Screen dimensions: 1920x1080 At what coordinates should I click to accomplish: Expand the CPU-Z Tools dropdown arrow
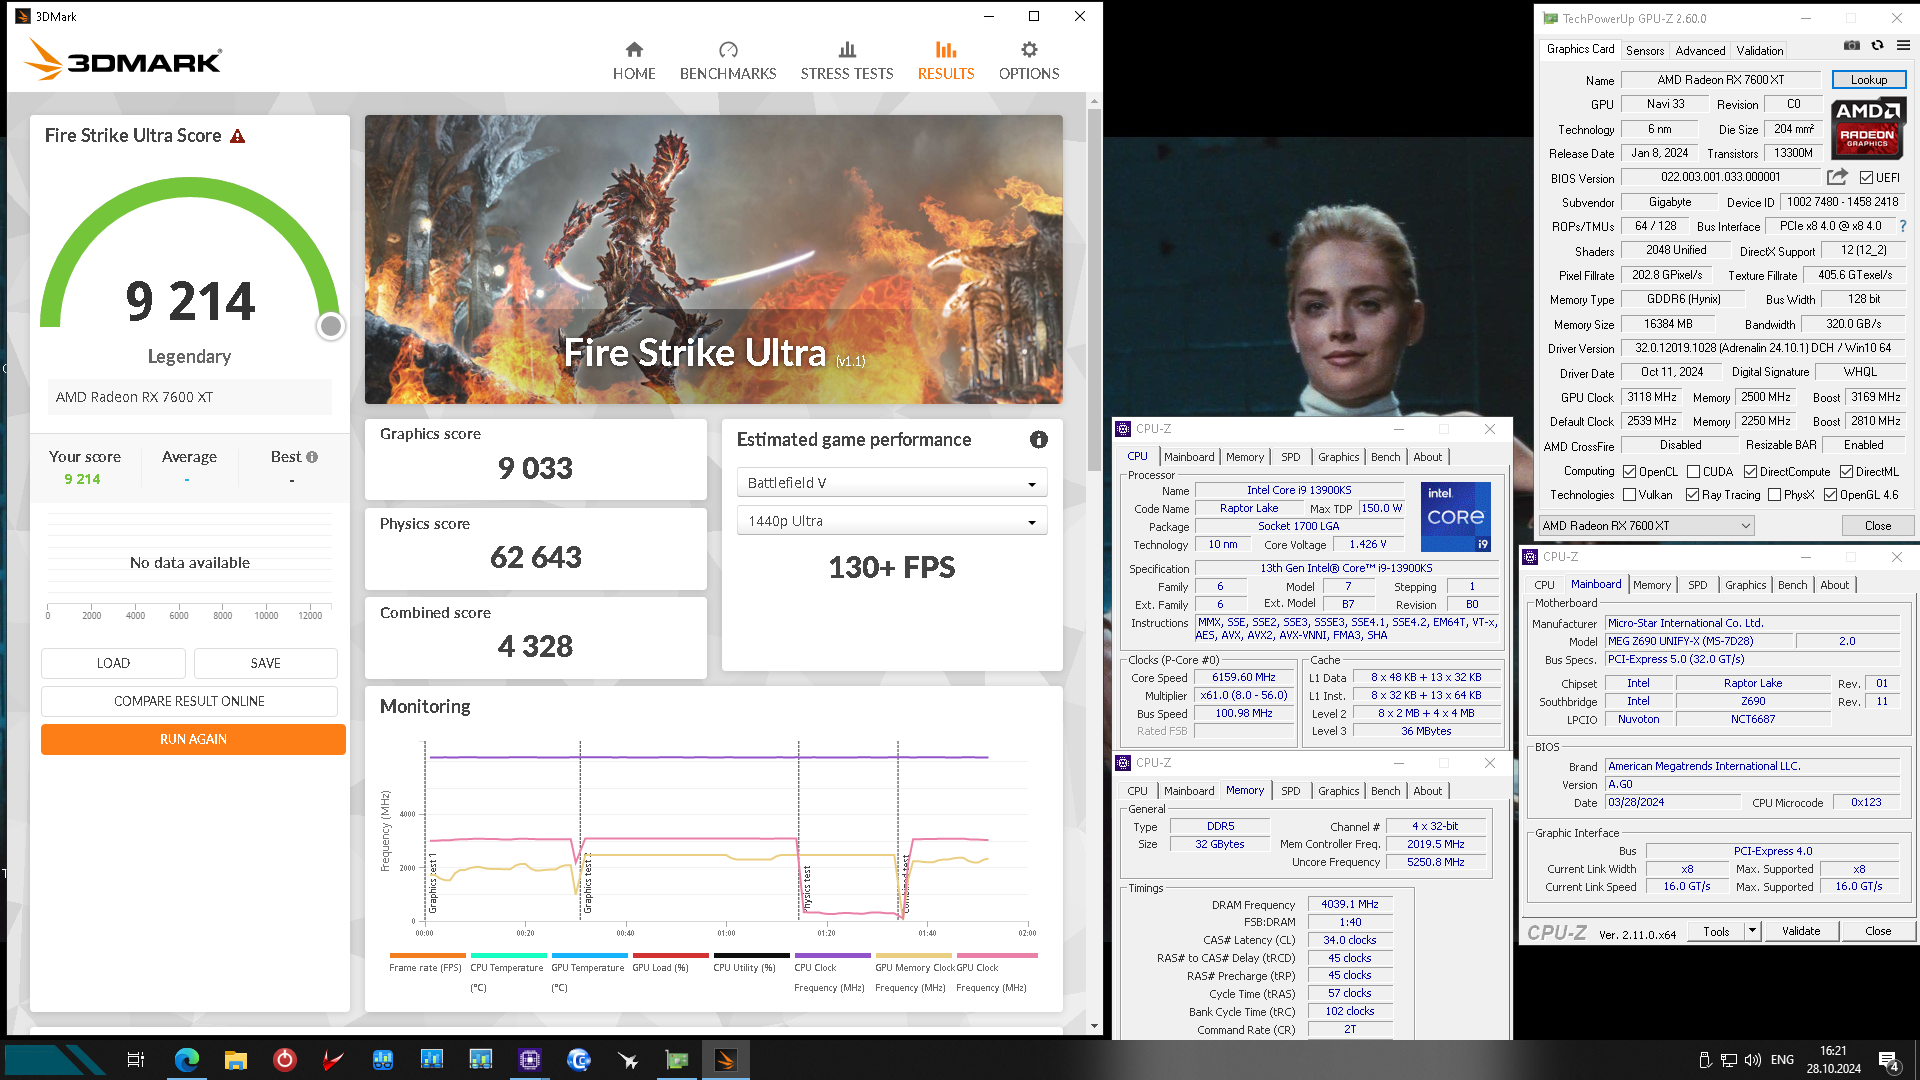1752,931
